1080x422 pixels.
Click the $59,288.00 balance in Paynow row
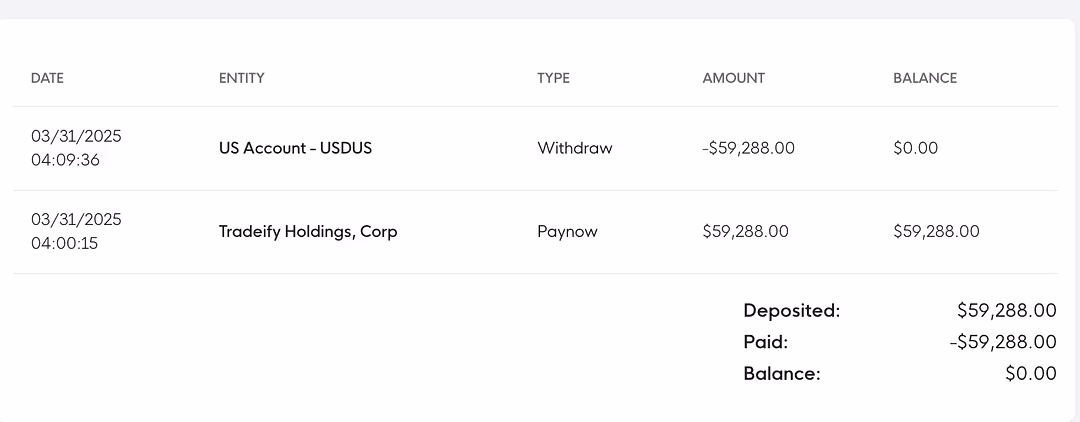[x=936, y=232]
